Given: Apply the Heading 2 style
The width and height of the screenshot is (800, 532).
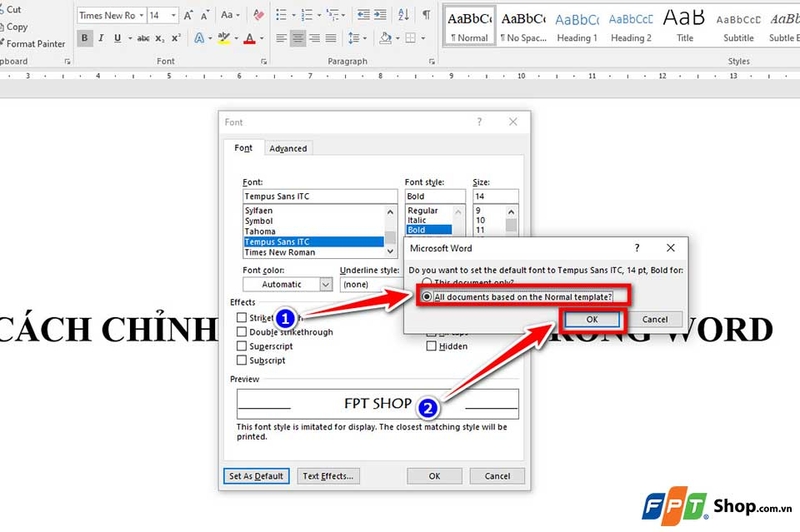Looking at the screenshot, I should click(631, 27).
